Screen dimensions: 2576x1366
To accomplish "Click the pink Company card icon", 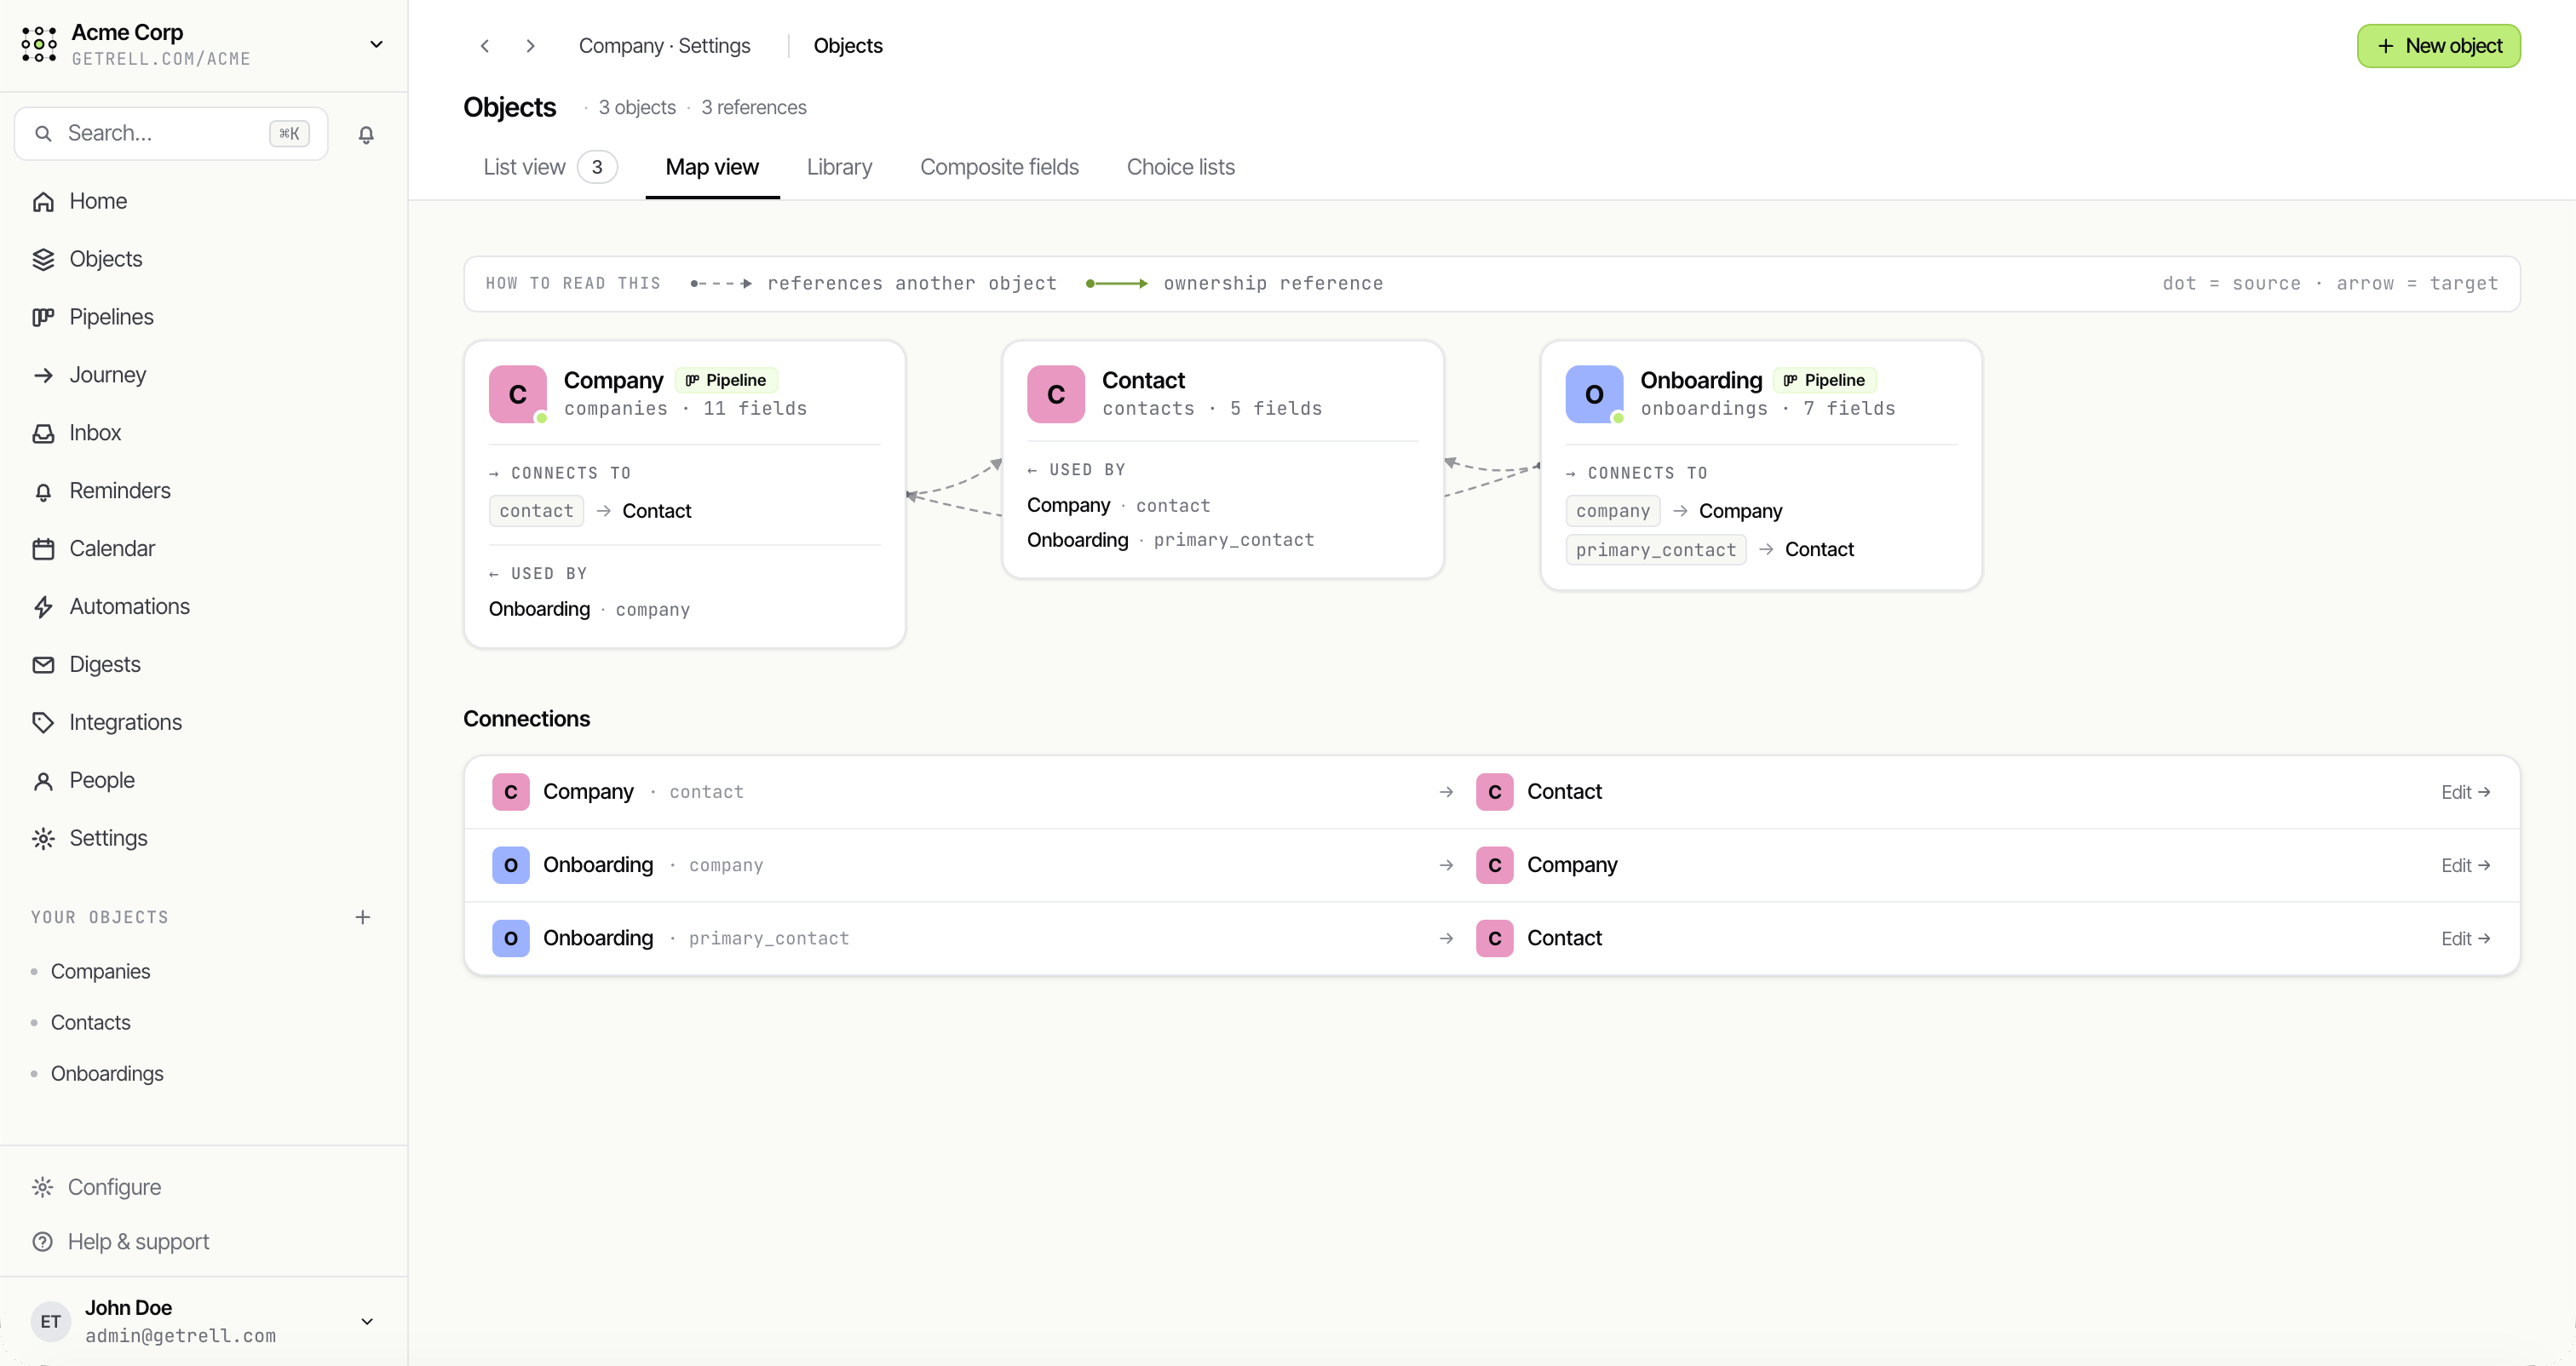I will coord(517,394).
